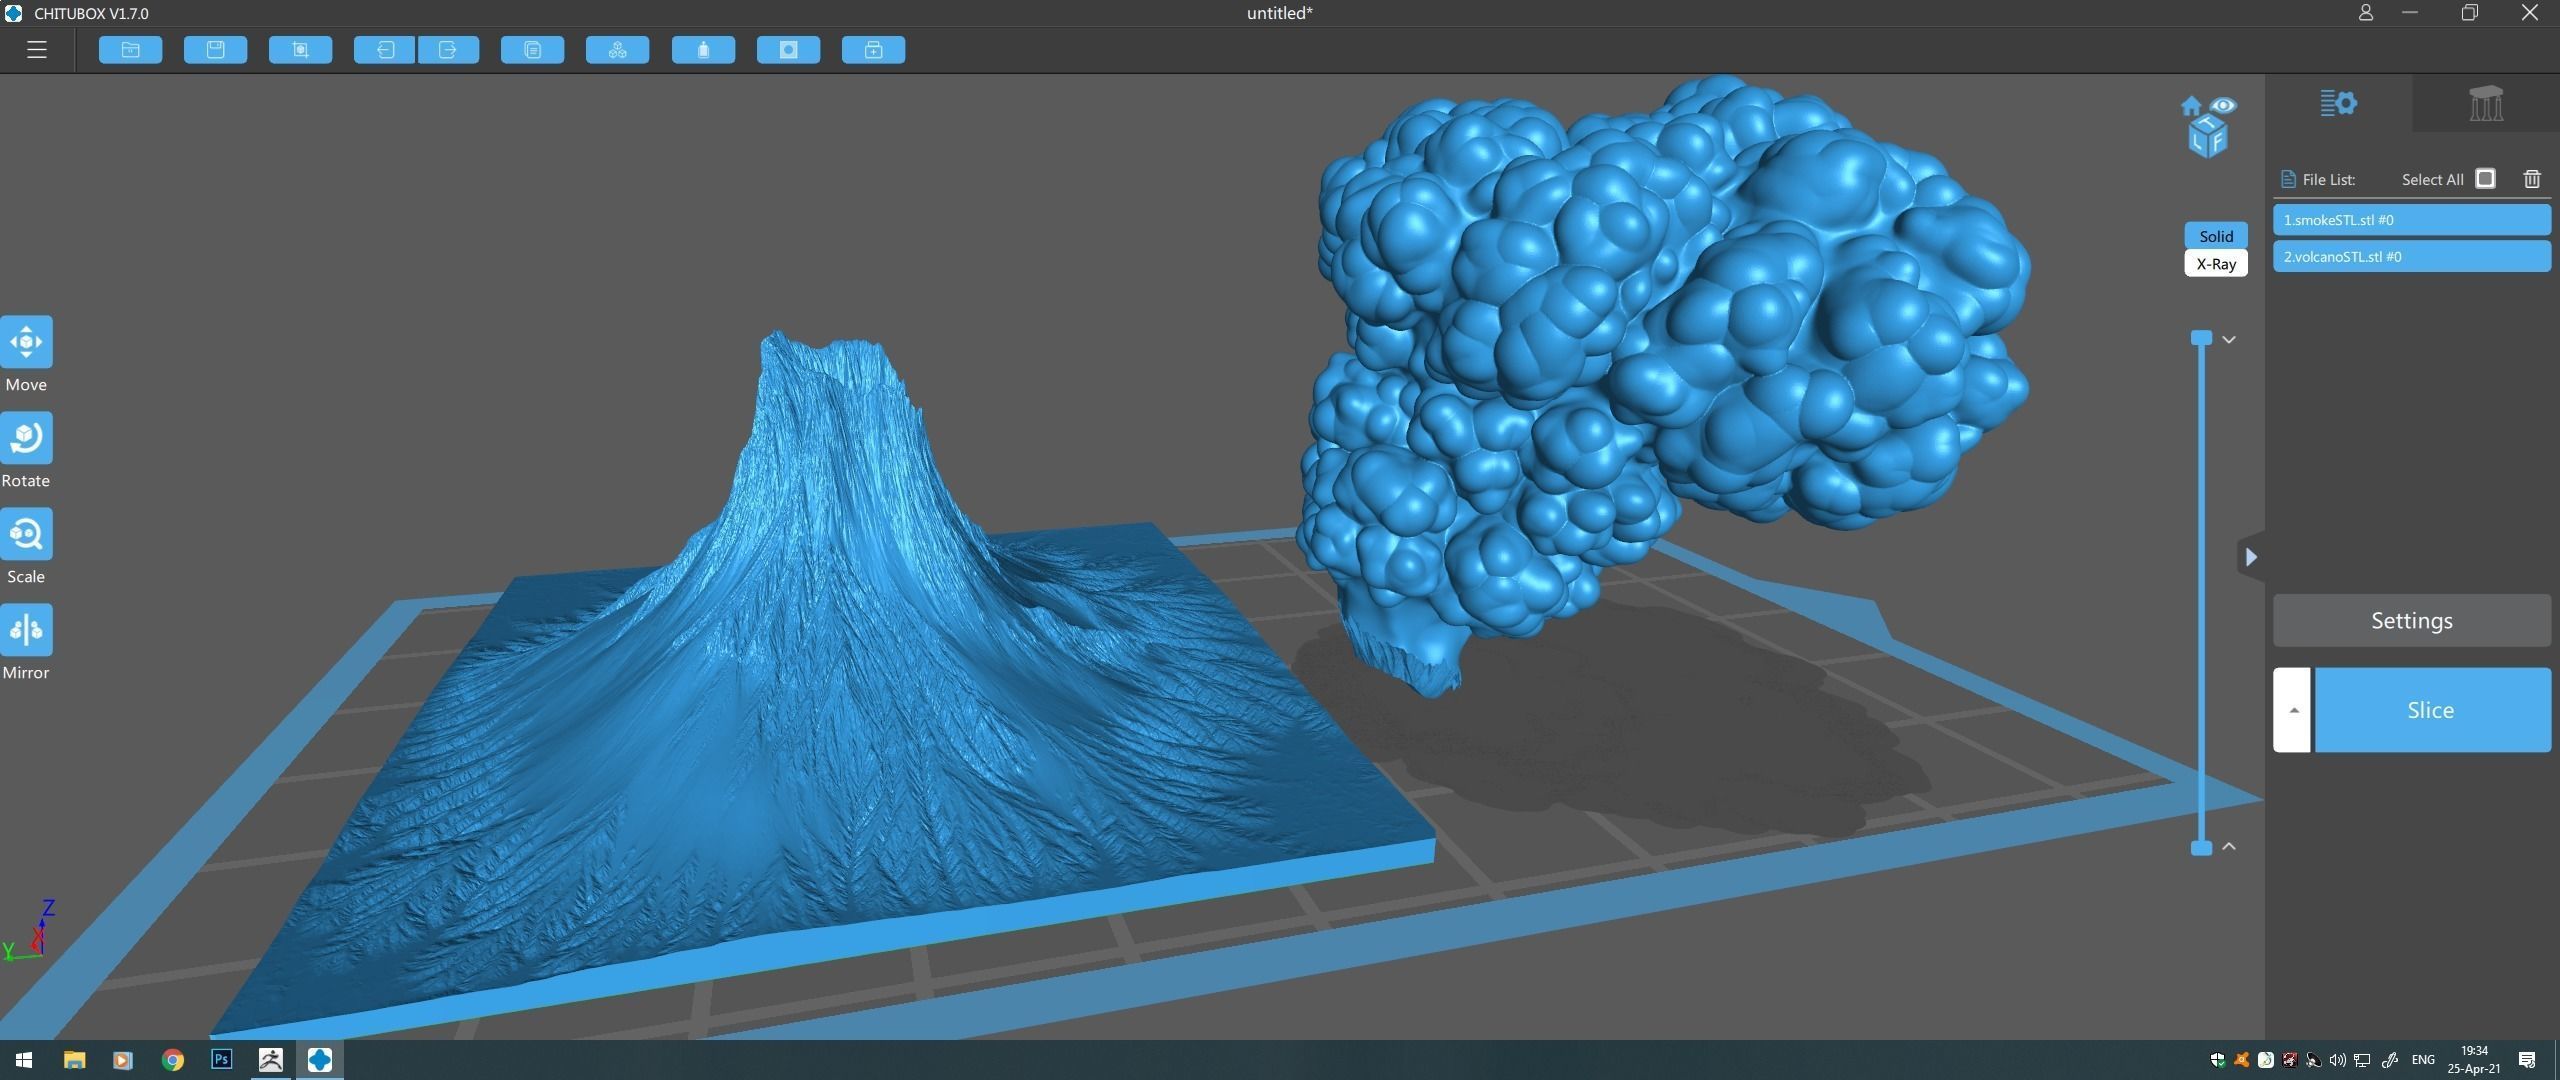Open a file using the folder toolbar icon
2560x1080 pixels.
pos(130,49)
